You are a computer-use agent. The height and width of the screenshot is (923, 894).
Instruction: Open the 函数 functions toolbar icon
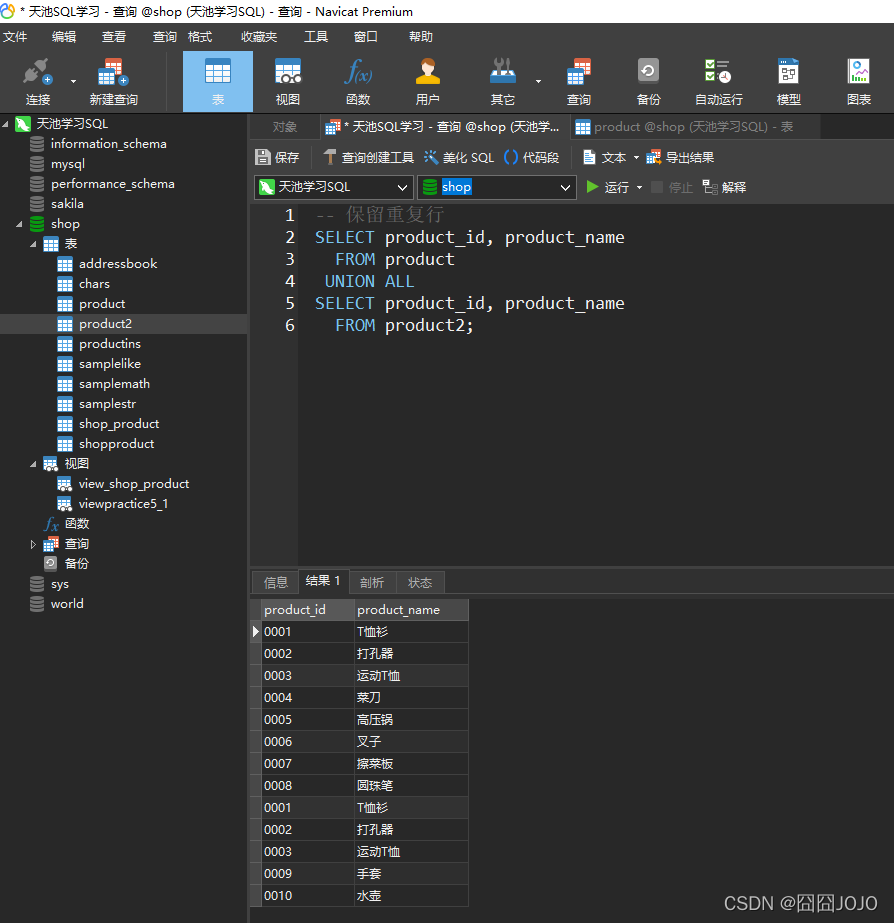click(x=358, y=81)
